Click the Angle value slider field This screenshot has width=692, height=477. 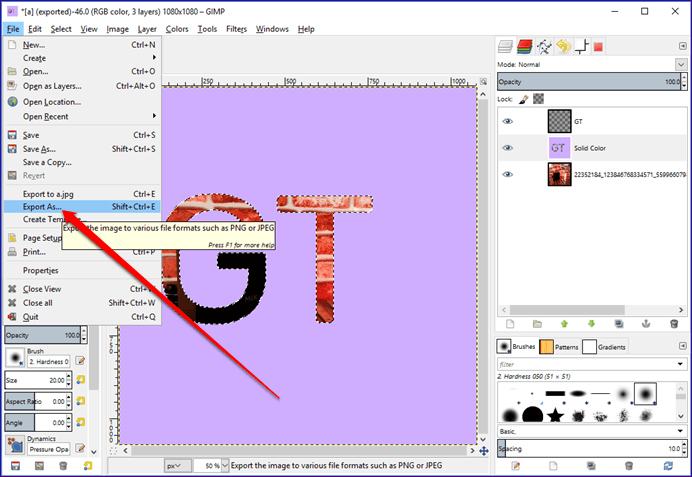coord(35,422)
